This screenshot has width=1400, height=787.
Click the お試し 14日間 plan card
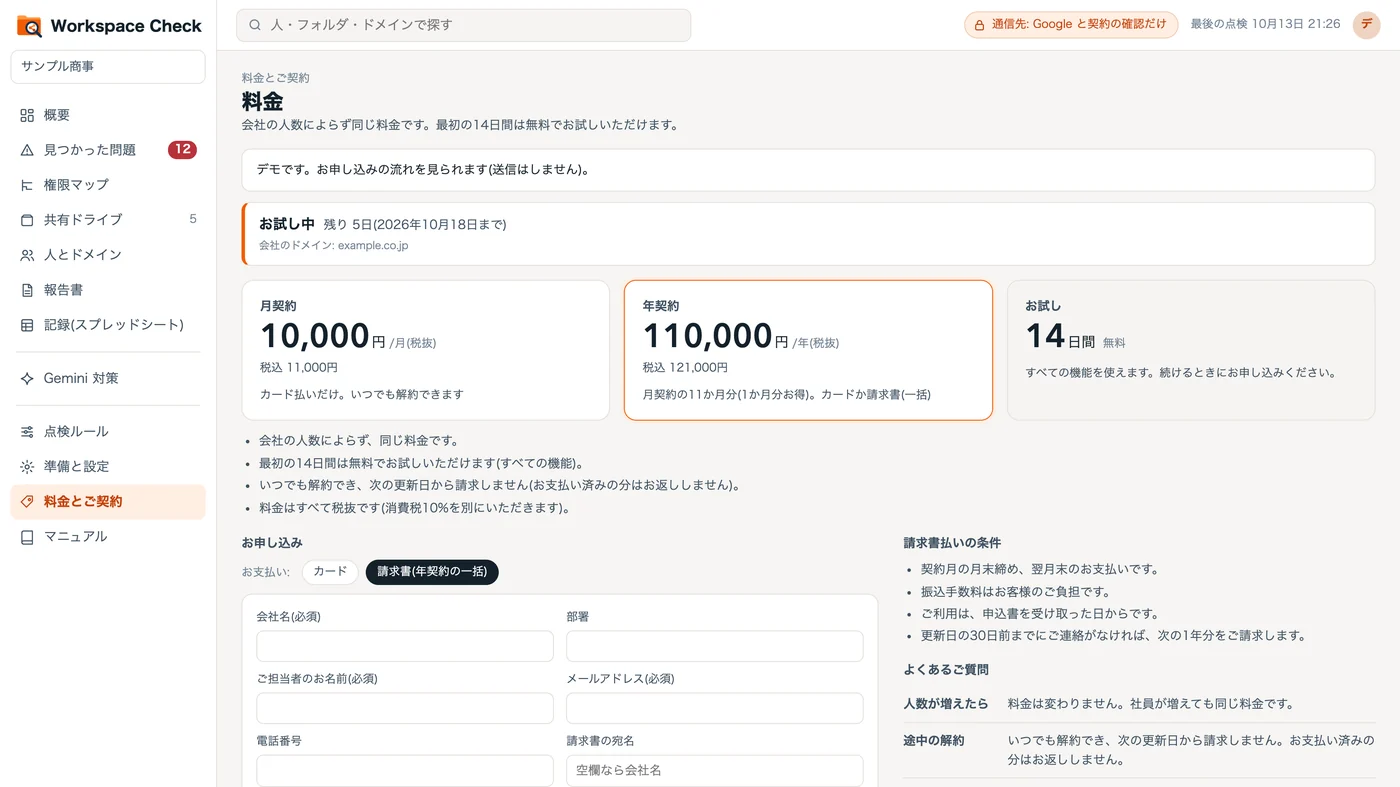click(1191, 350)
